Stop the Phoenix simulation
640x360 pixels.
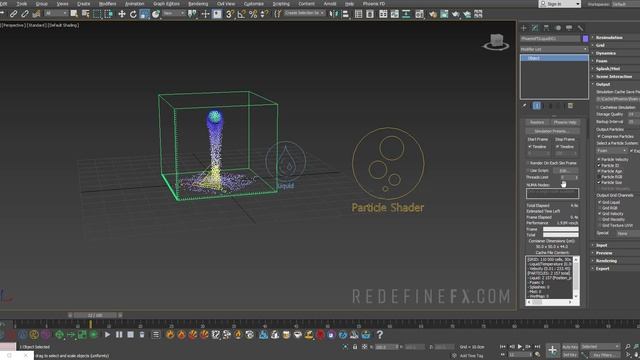131,335
